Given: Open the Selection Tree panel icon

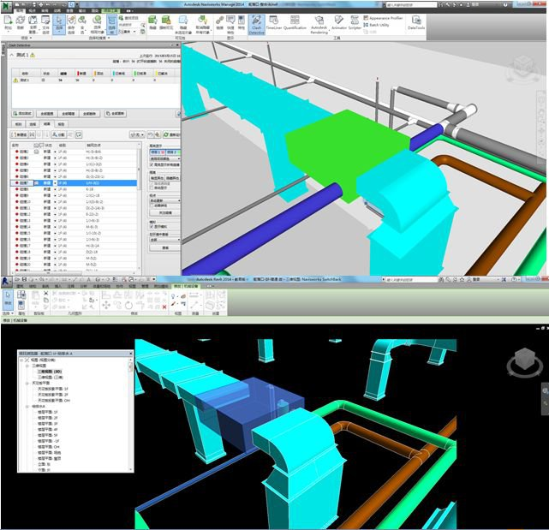Looking at the screenshot, I should tap(112, 25).
